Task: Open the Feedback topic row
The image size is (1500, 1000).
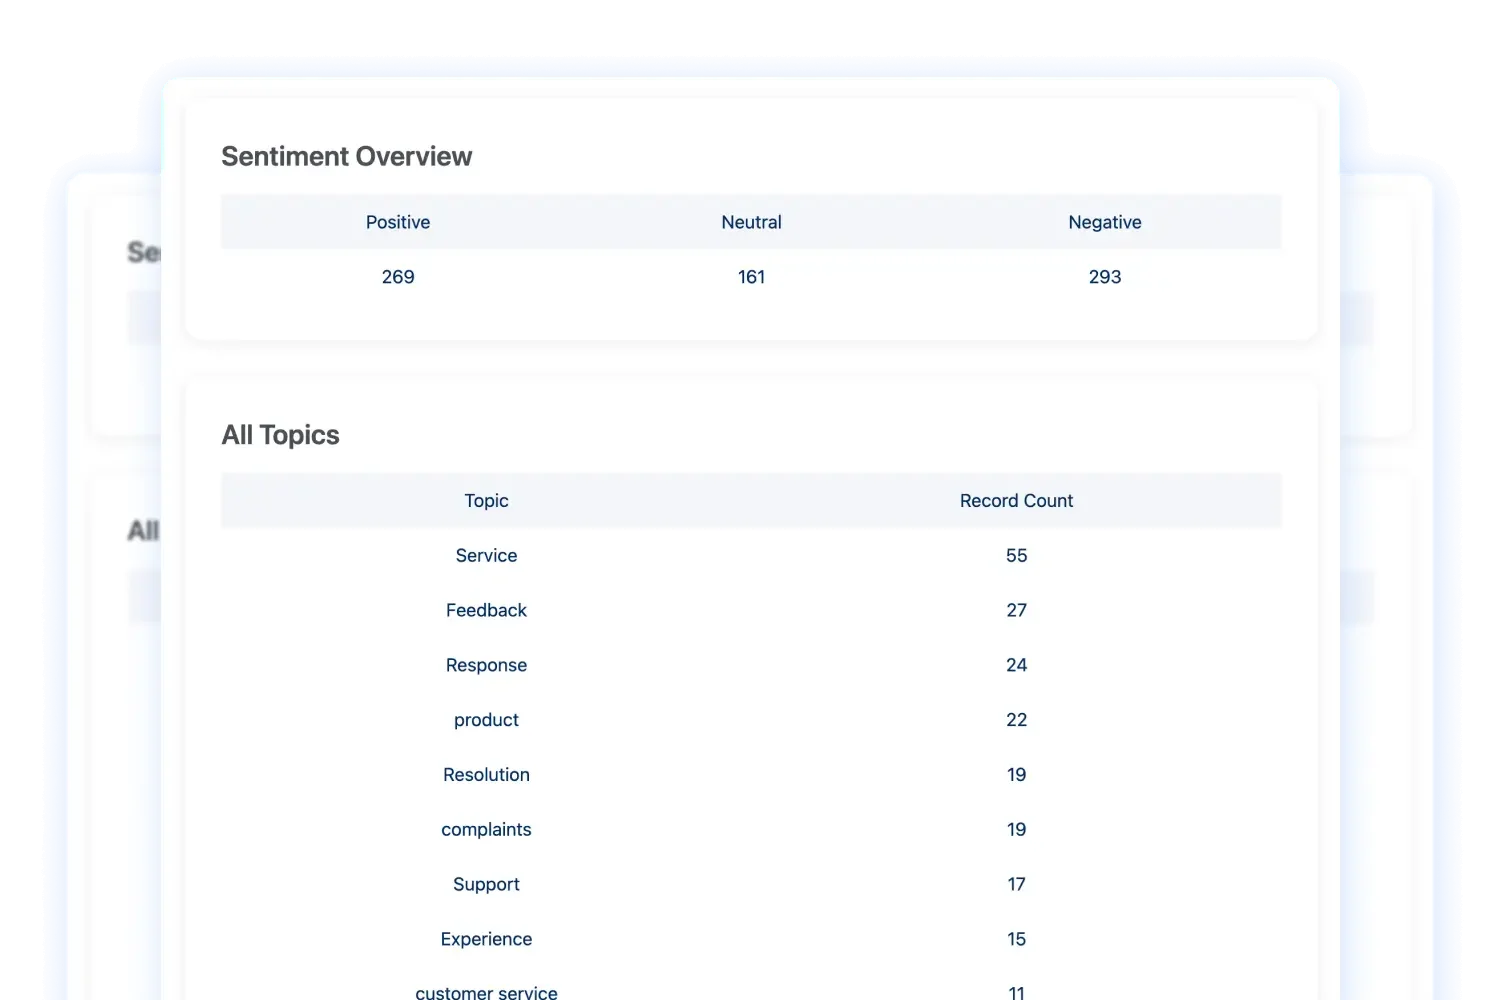Action: tap(486, 610)
